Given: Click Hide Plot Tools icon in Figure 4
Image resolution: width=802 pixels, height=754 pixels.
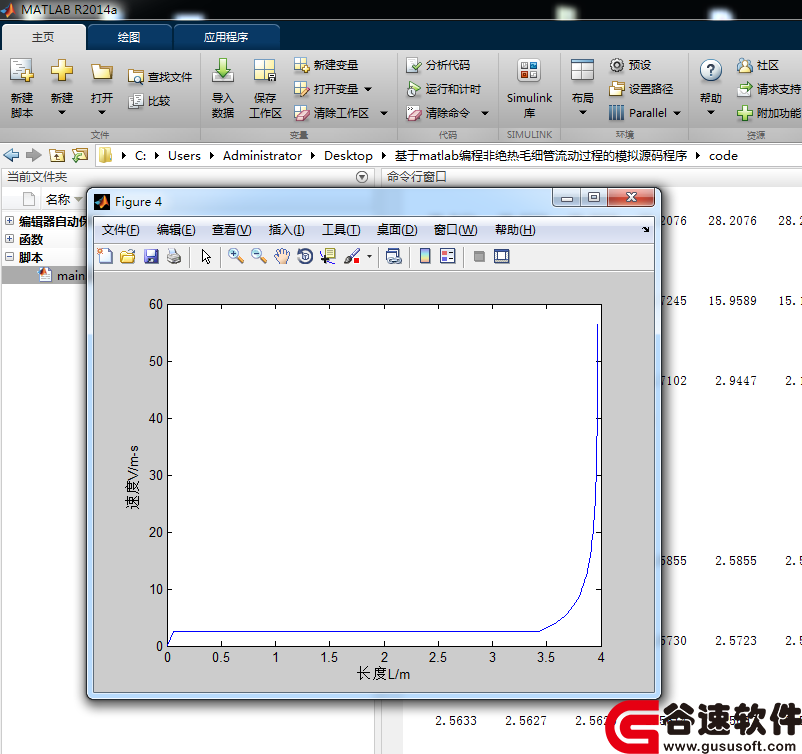Looking at the screenshot, I should tap(479, 256).
